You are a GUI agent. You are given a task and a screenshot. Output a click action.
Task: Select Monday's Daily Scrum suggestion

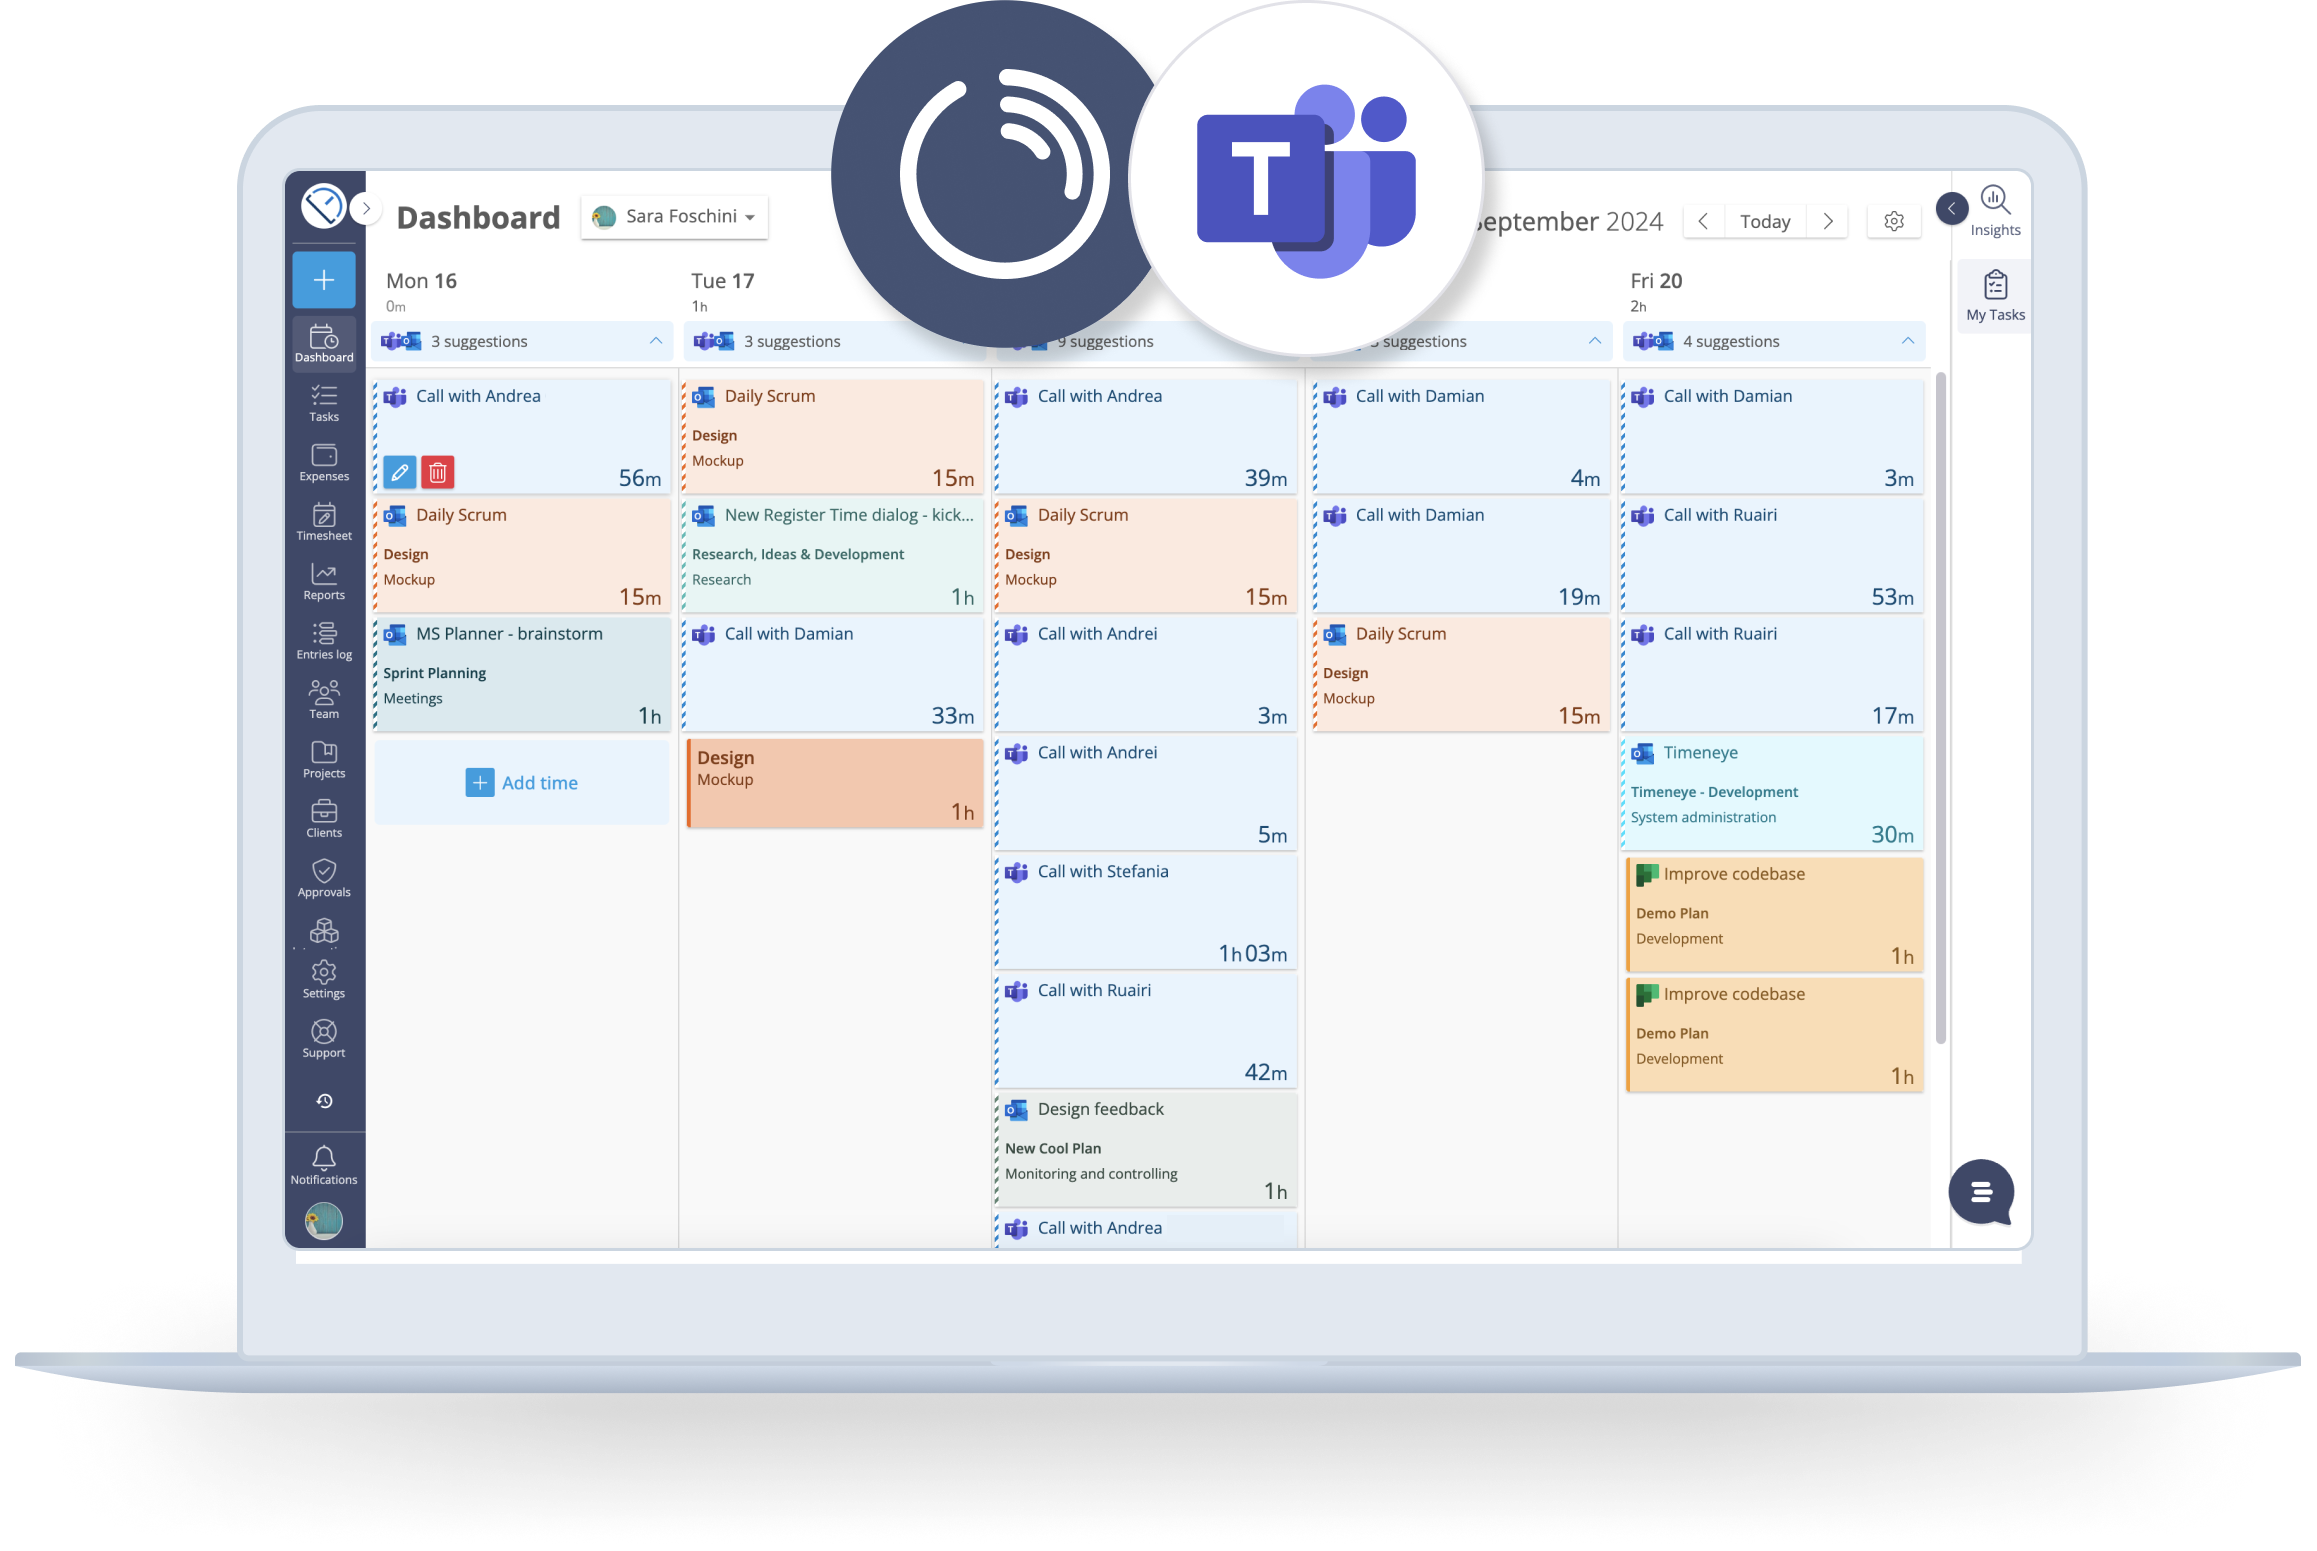522,555
